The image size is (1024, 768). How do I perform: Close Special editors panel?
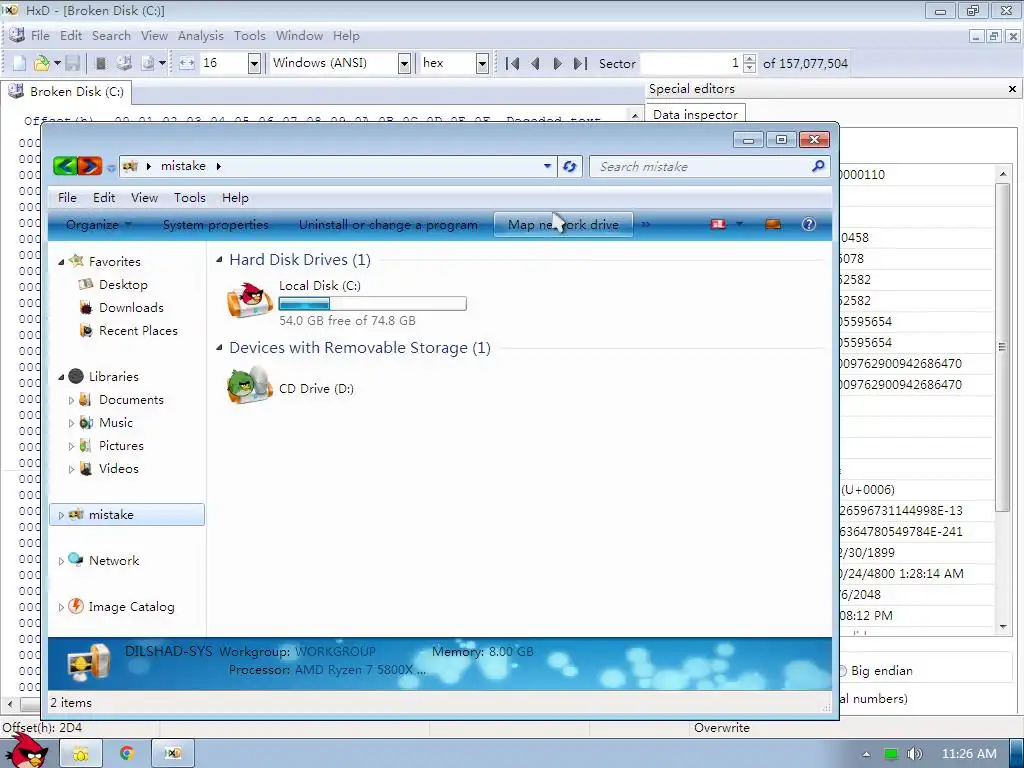[1012, 89]
